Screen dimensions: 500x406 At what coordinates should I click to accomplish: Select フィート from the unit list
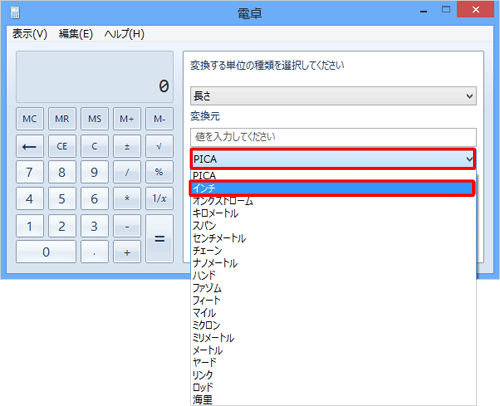(333, 300)
